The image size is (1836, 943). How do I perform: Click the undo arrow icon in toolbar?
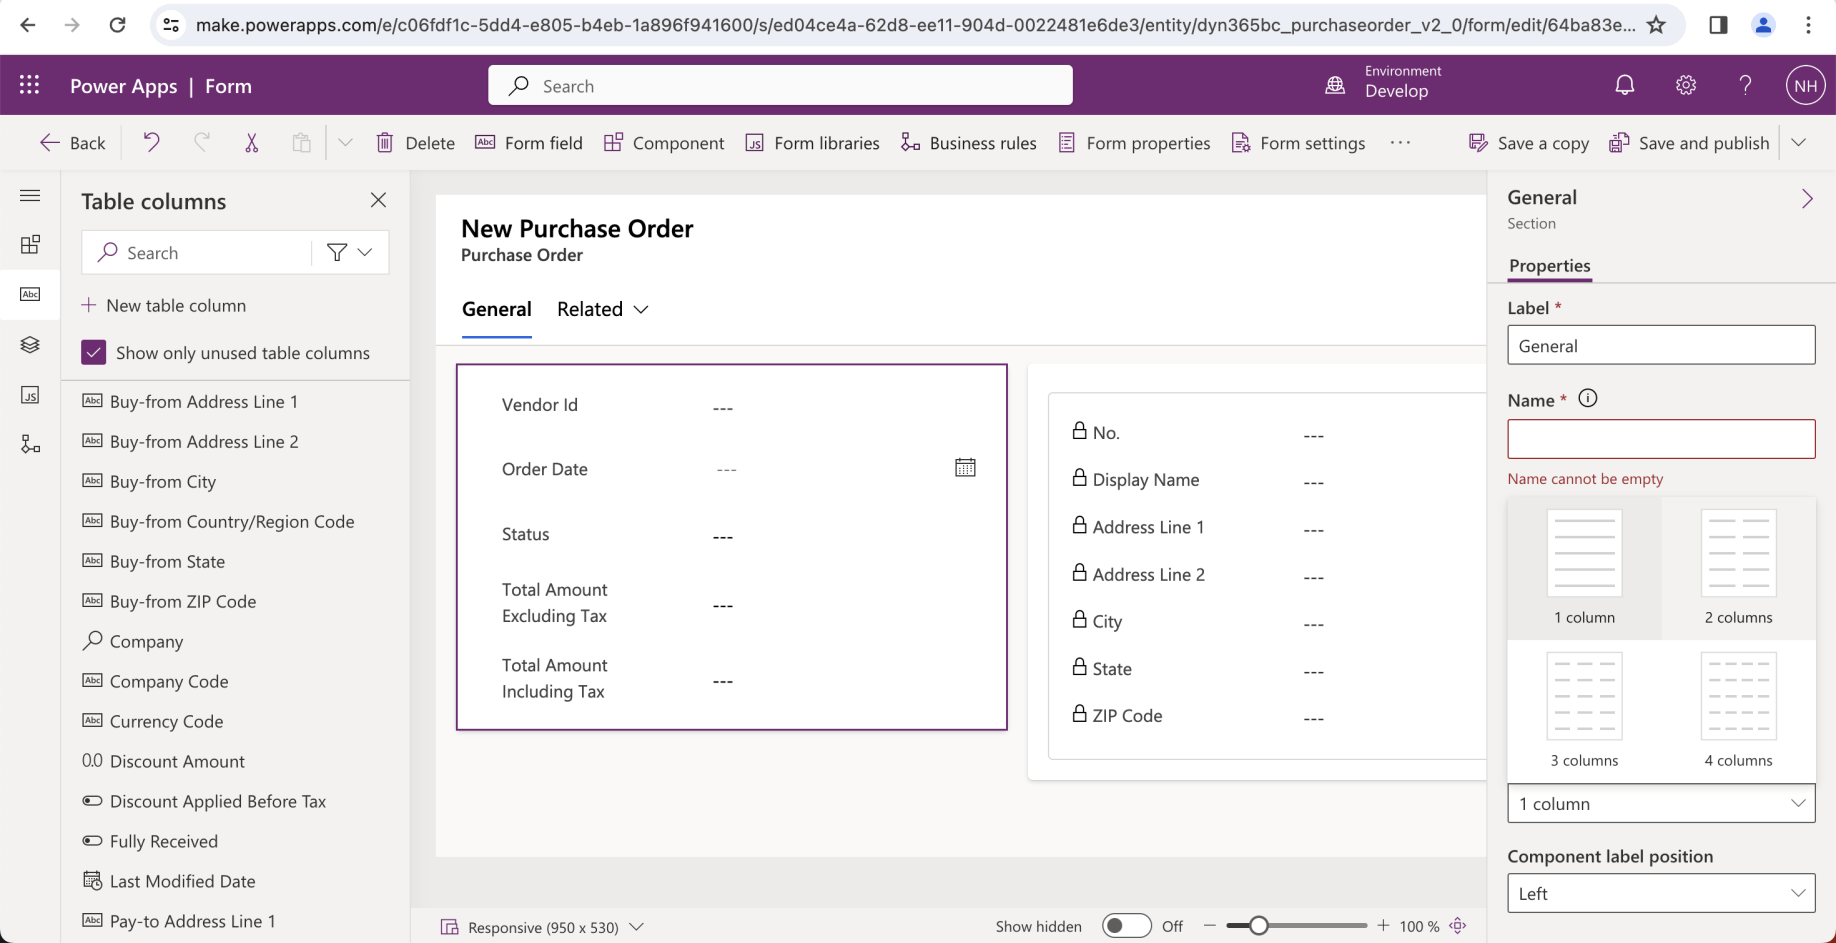(151, 143)
